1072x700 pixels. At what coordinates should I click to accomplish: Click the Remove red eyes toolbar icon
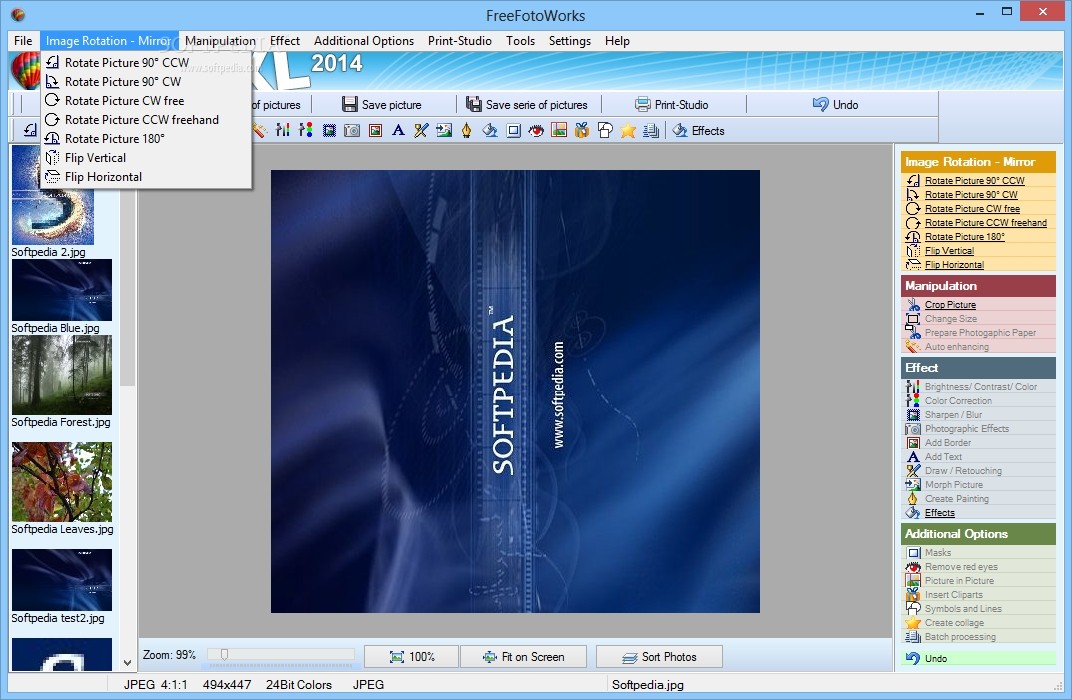[536, 130]
